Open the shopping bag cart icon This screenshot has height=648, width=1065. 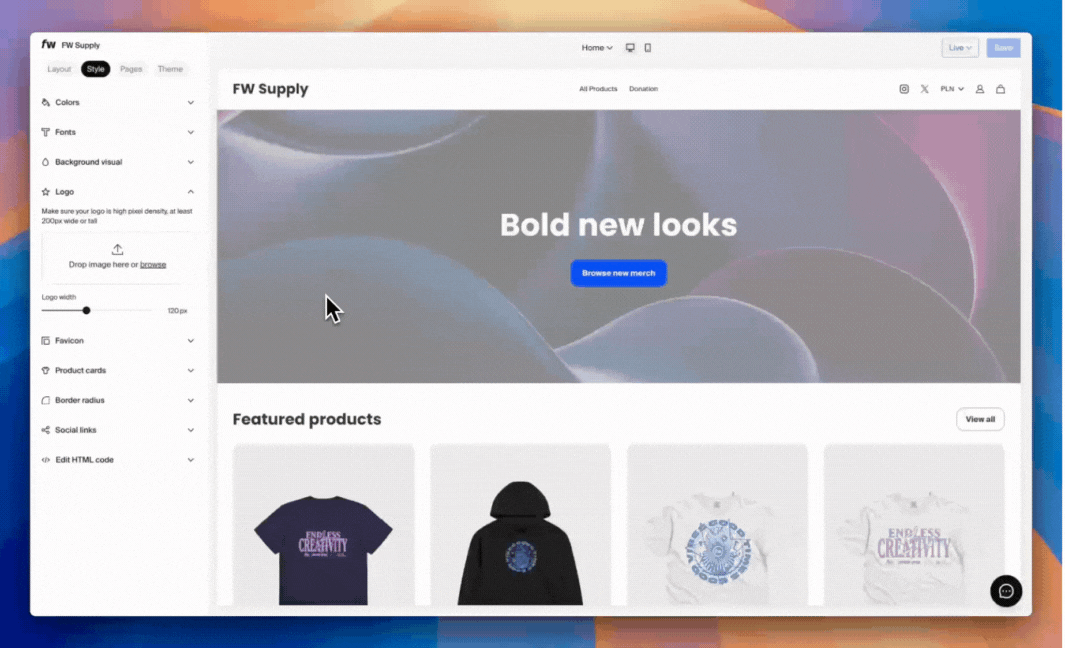pyautogui.click(x=1000, y=89)
